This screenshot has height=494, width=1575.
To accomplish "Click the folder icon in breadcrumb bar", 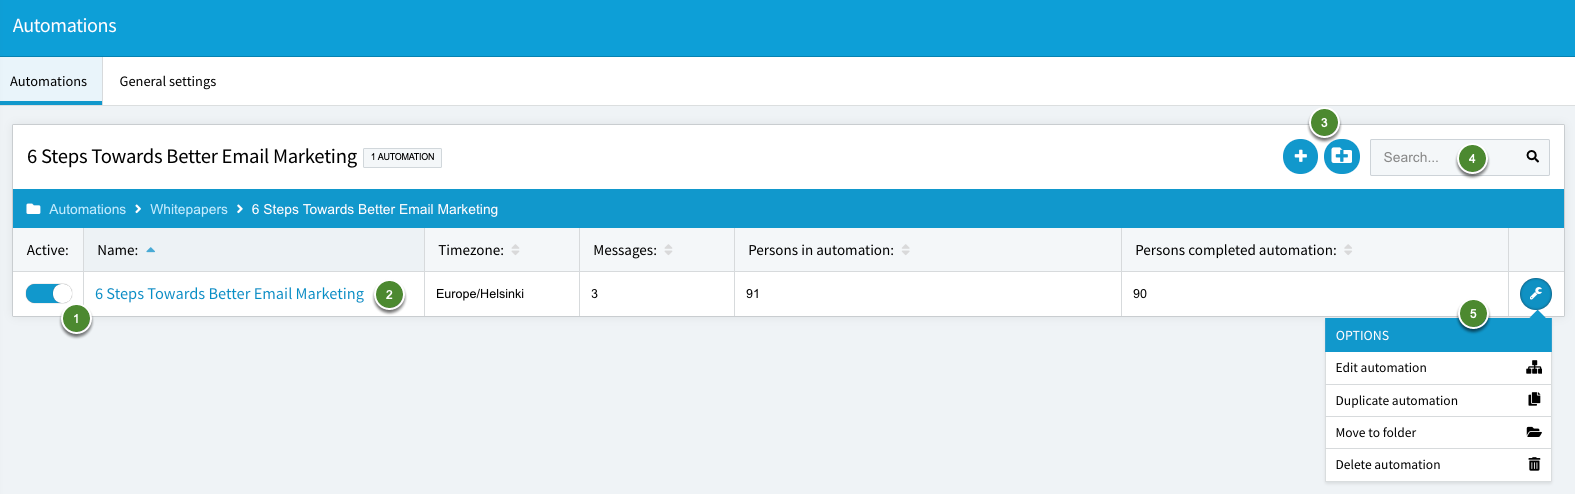I will click(34, 209).
